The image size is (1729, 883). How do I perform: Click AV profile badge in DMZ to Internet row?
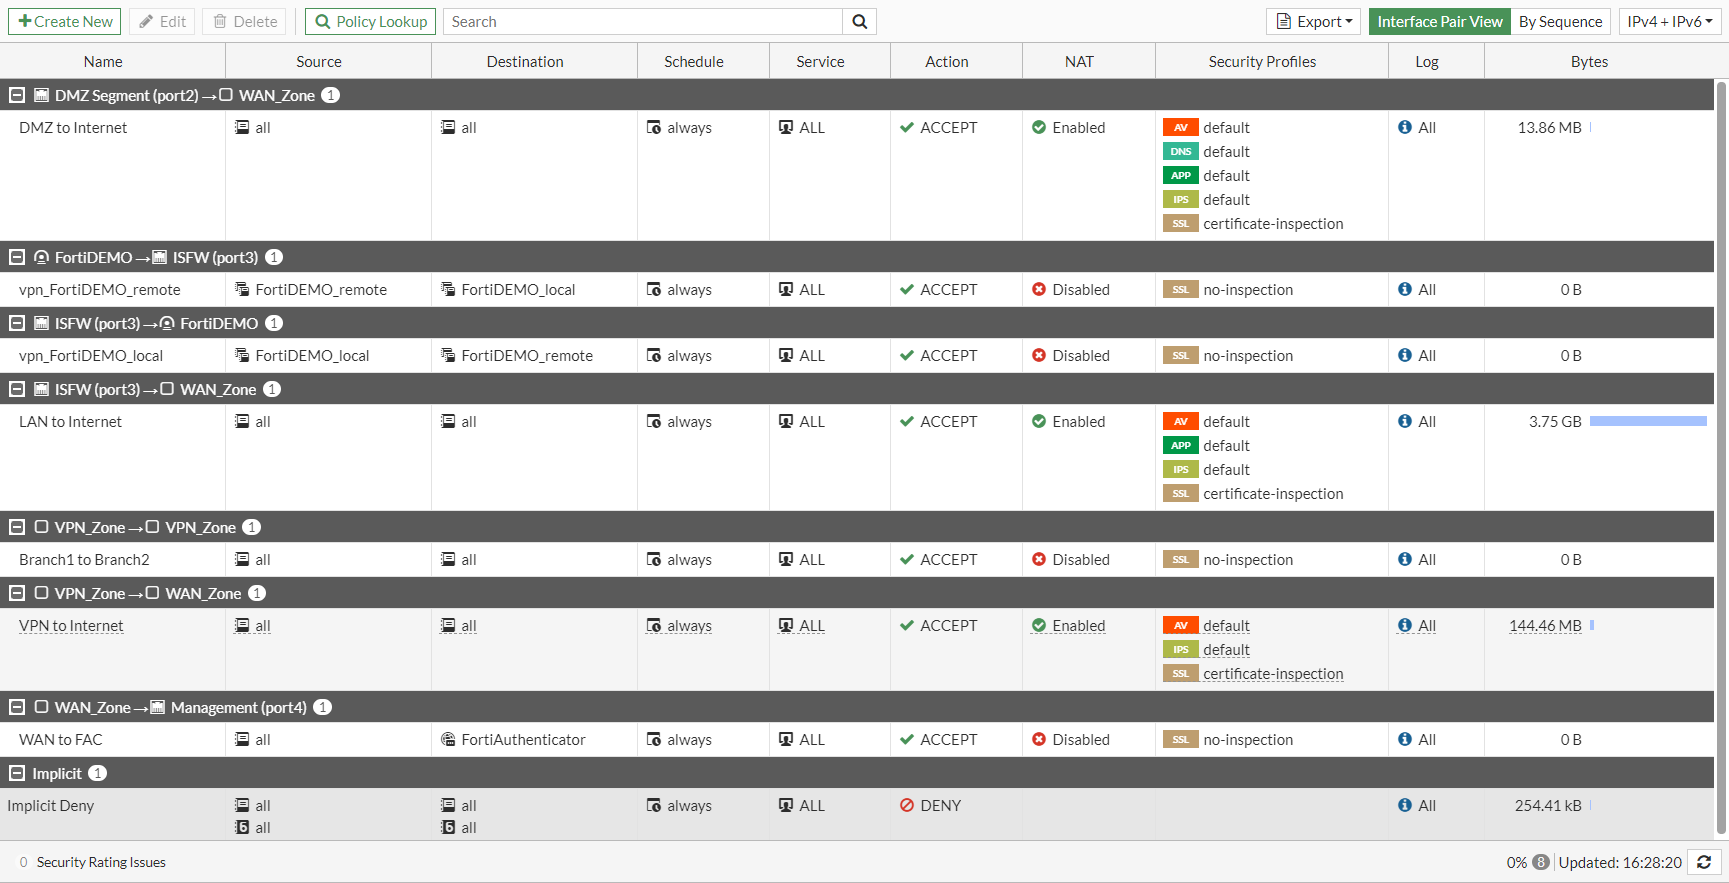pyautogui.click(x=1180, y=128)
